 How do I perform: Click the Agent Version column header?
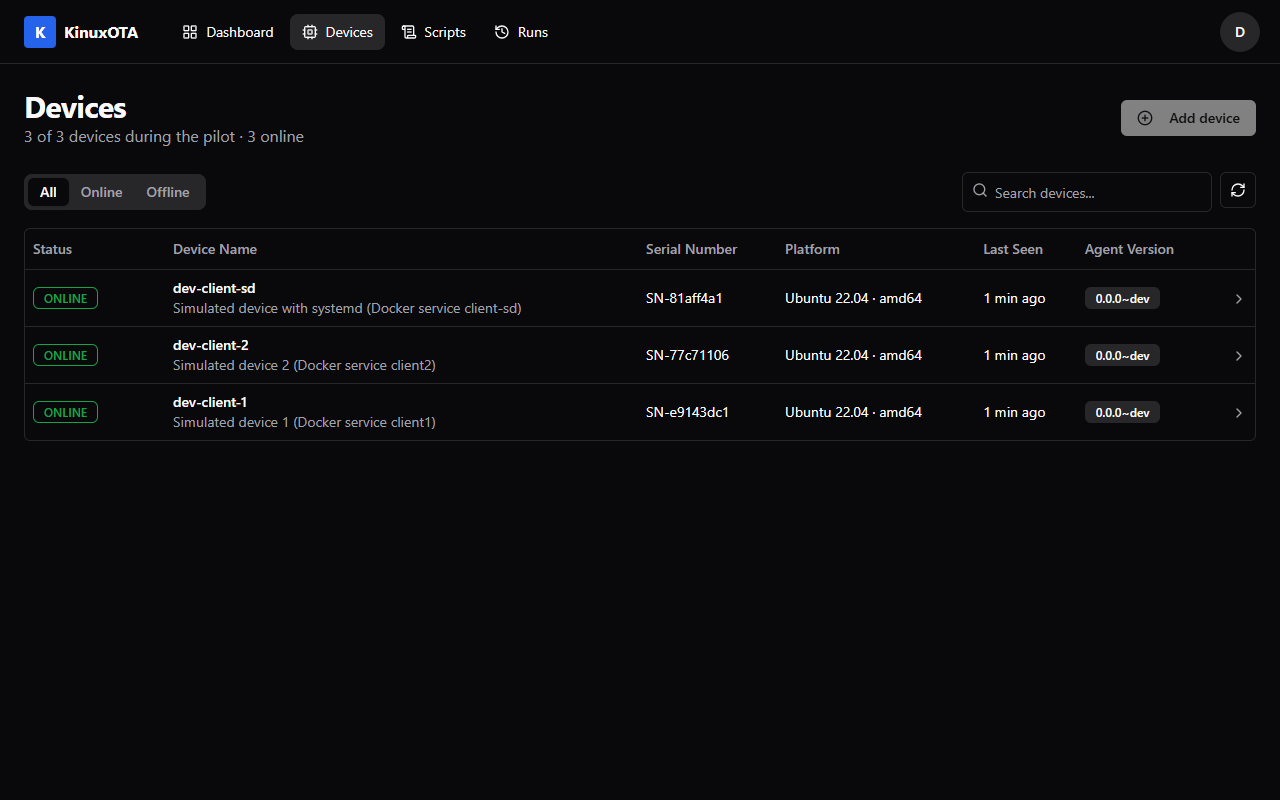coord(1129,249)
